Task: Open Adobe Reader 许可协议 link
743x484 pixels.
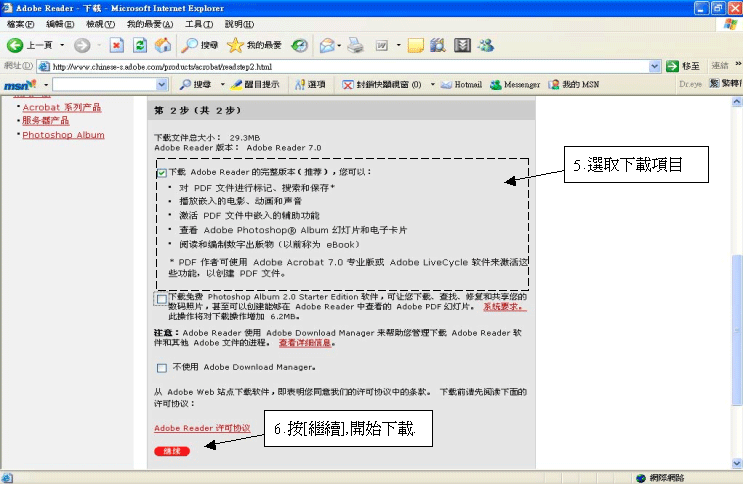Action: [202, 428]
